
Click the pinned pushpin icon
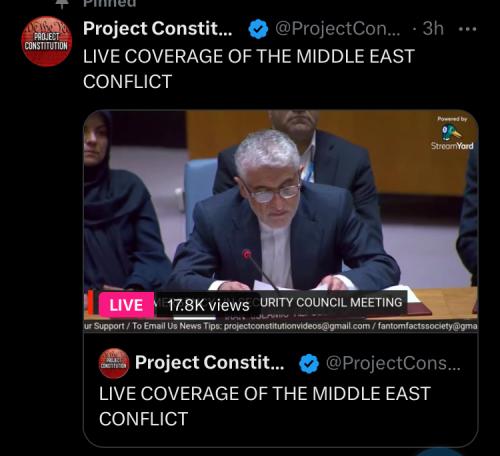62,3
